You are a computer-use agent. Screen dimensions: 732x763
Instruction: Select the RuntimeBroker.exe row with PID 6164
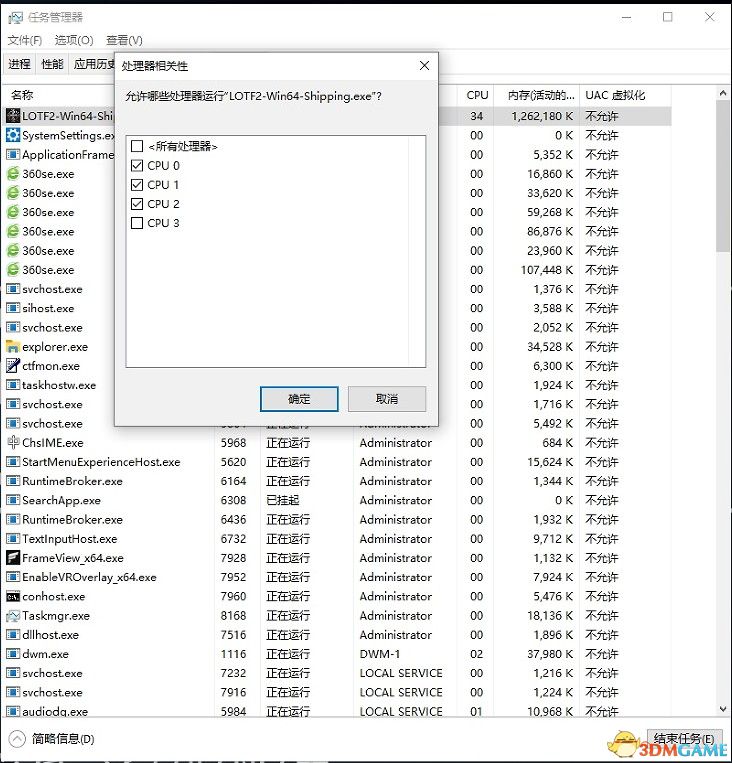point(338,481)
